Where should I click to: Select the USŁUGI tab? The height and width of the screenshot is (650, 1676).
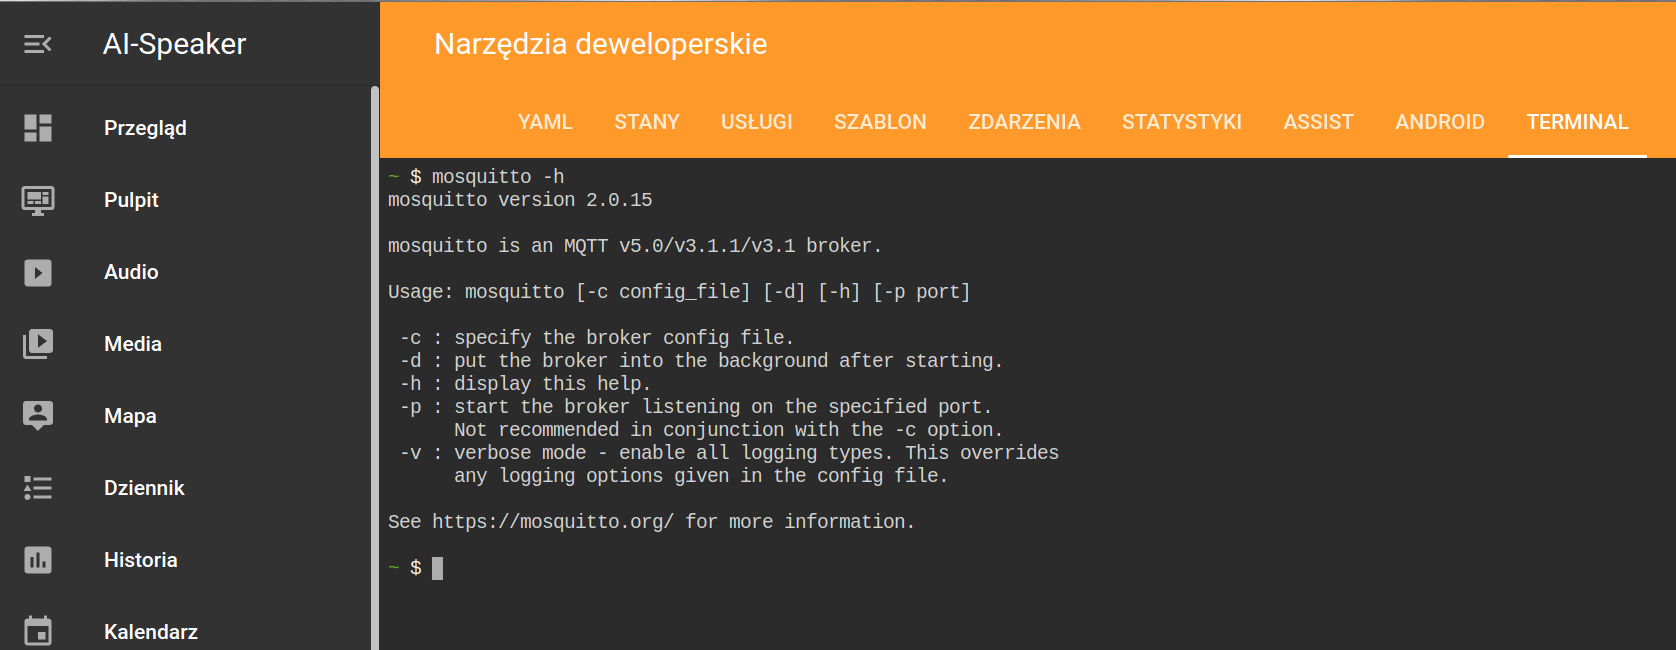coord(757,122)
